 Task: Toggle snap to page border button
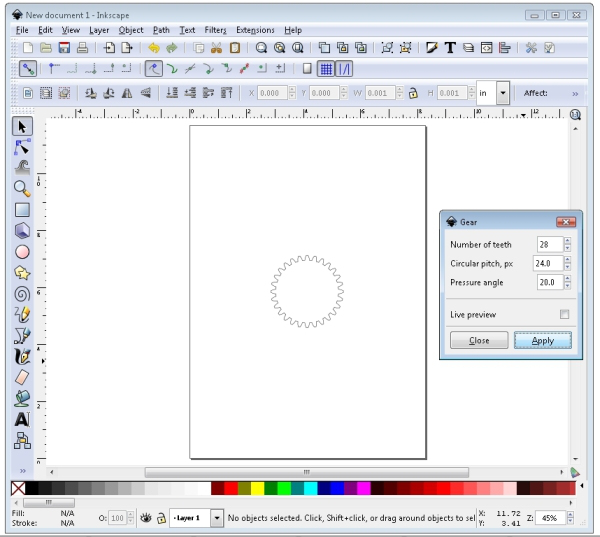coord(307,69)
